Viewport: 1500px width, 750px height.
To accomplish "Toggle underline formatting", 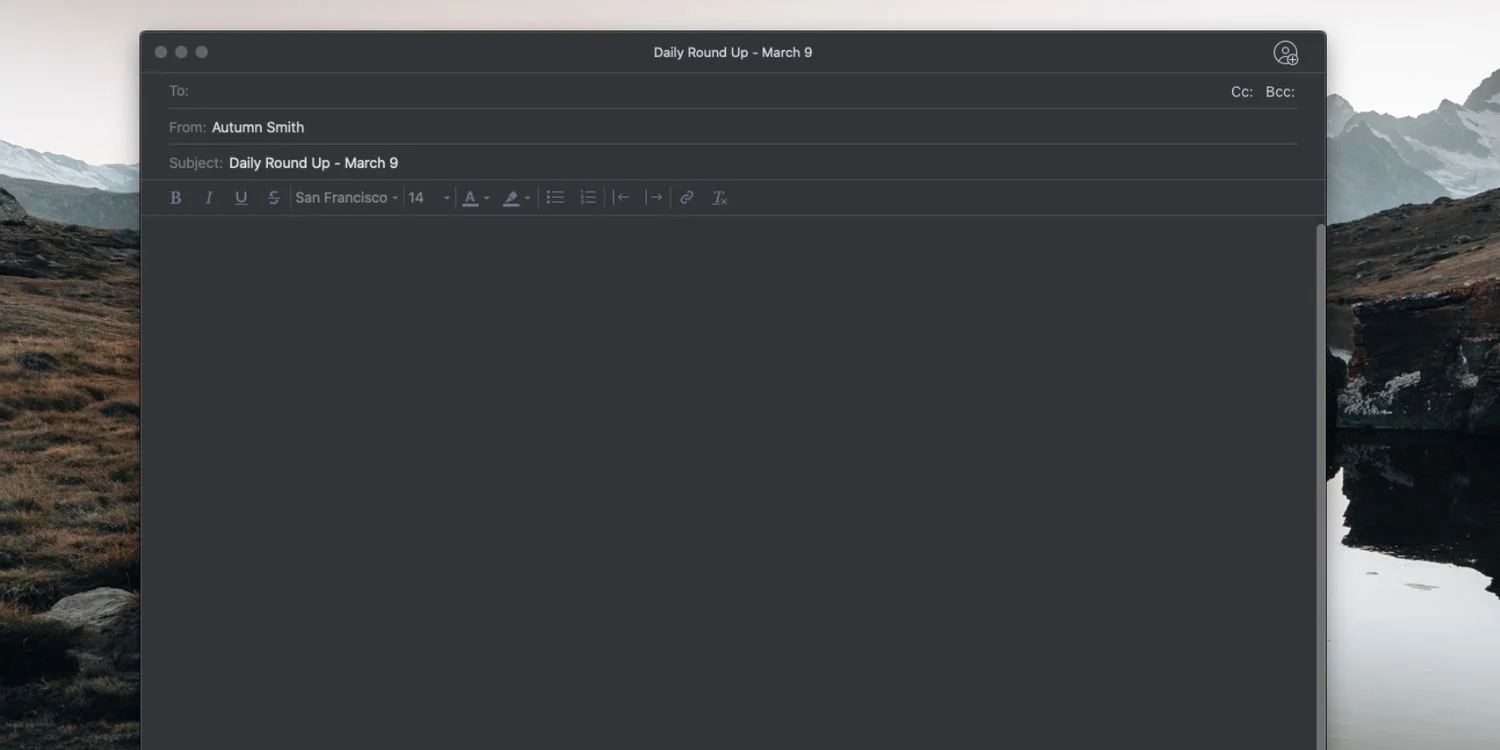I will click(241, 198).
